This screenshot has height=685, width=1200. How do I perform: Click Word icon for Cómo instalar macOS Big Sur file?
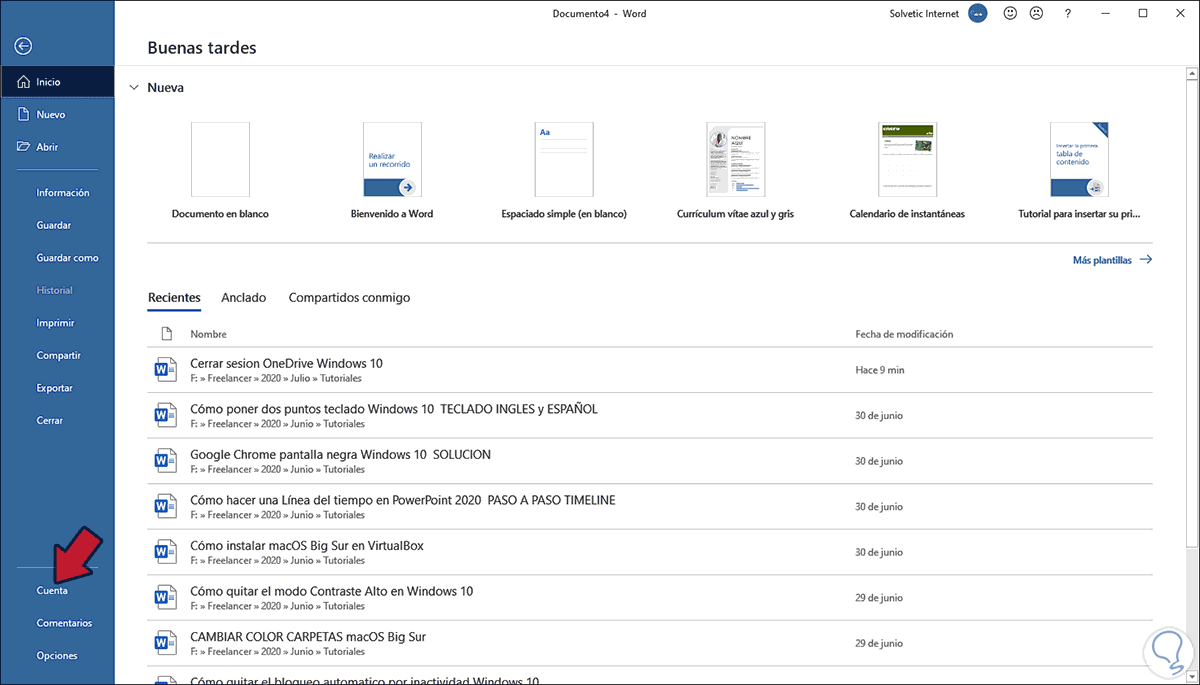pyautogui.click(x=164, y=552)
